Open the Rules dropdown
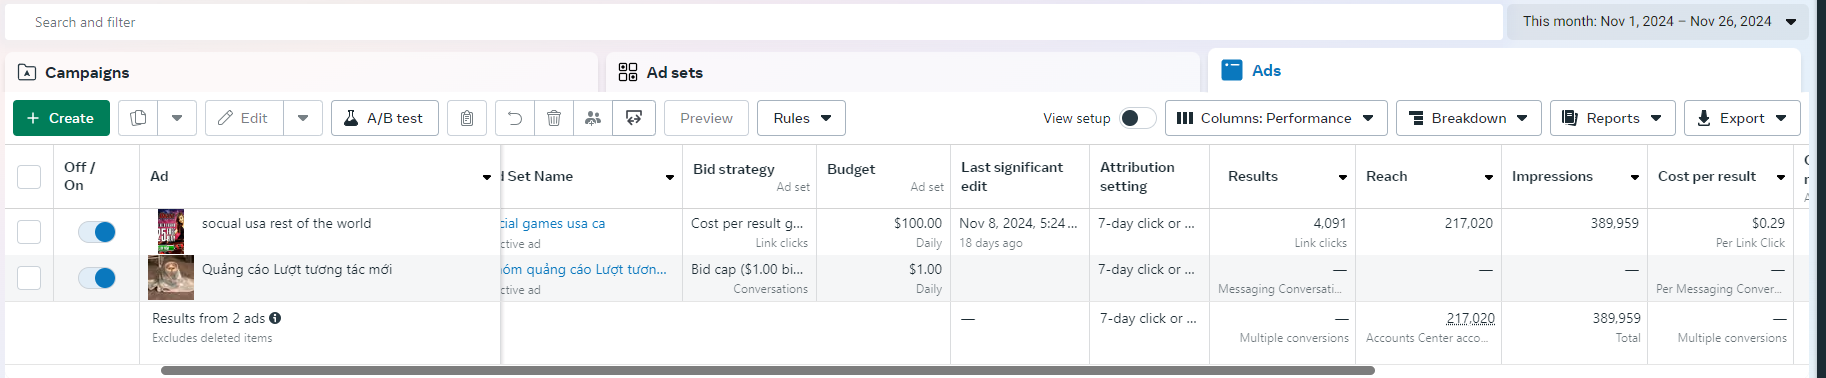This screenshot has height=378, width=1826. [x=801, y=118]
